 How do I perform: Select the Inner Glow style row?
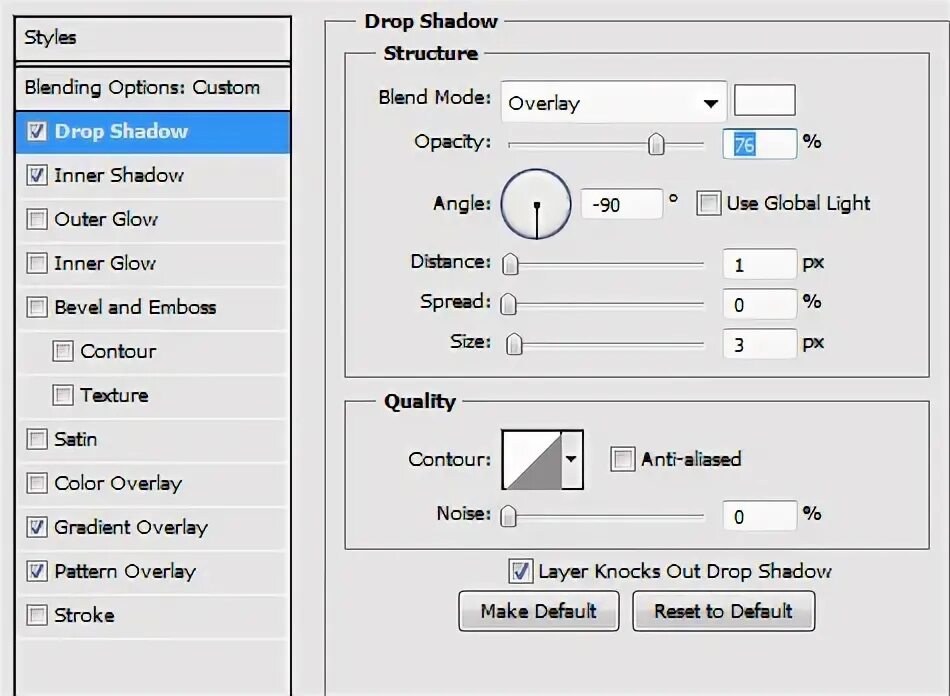pyautogui.click(x=153, y=263)
